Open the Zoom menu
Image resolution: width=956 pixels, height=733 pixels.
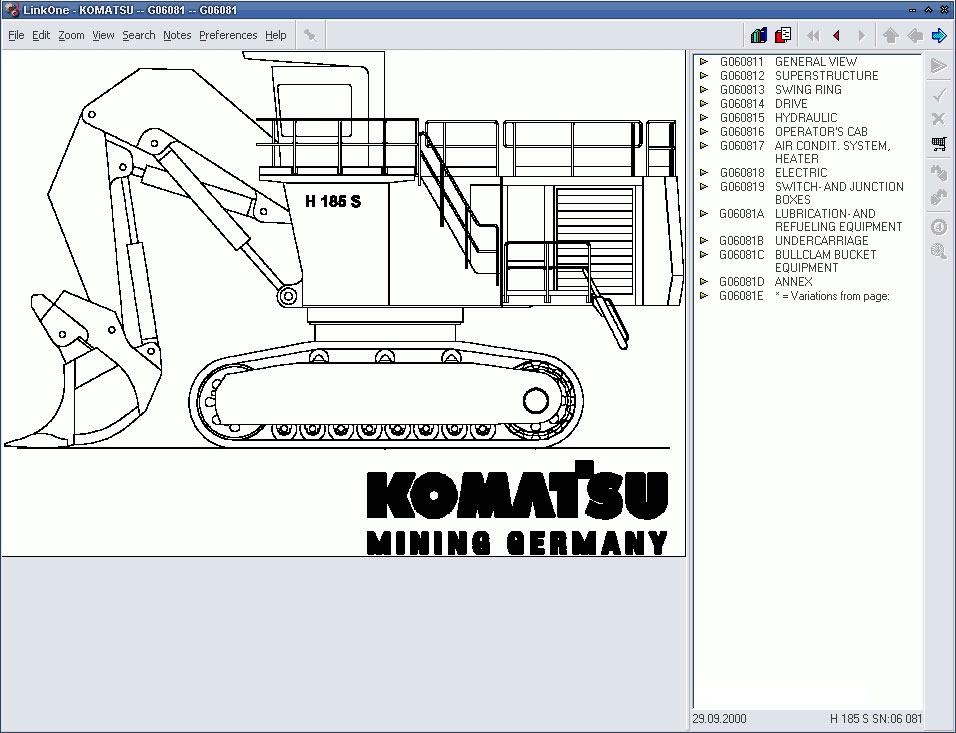click(71, 35)
